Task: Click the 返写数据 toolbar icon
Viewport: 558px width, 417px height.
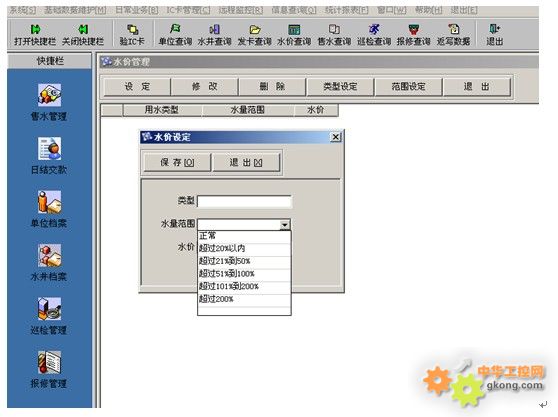Action: 453,35
